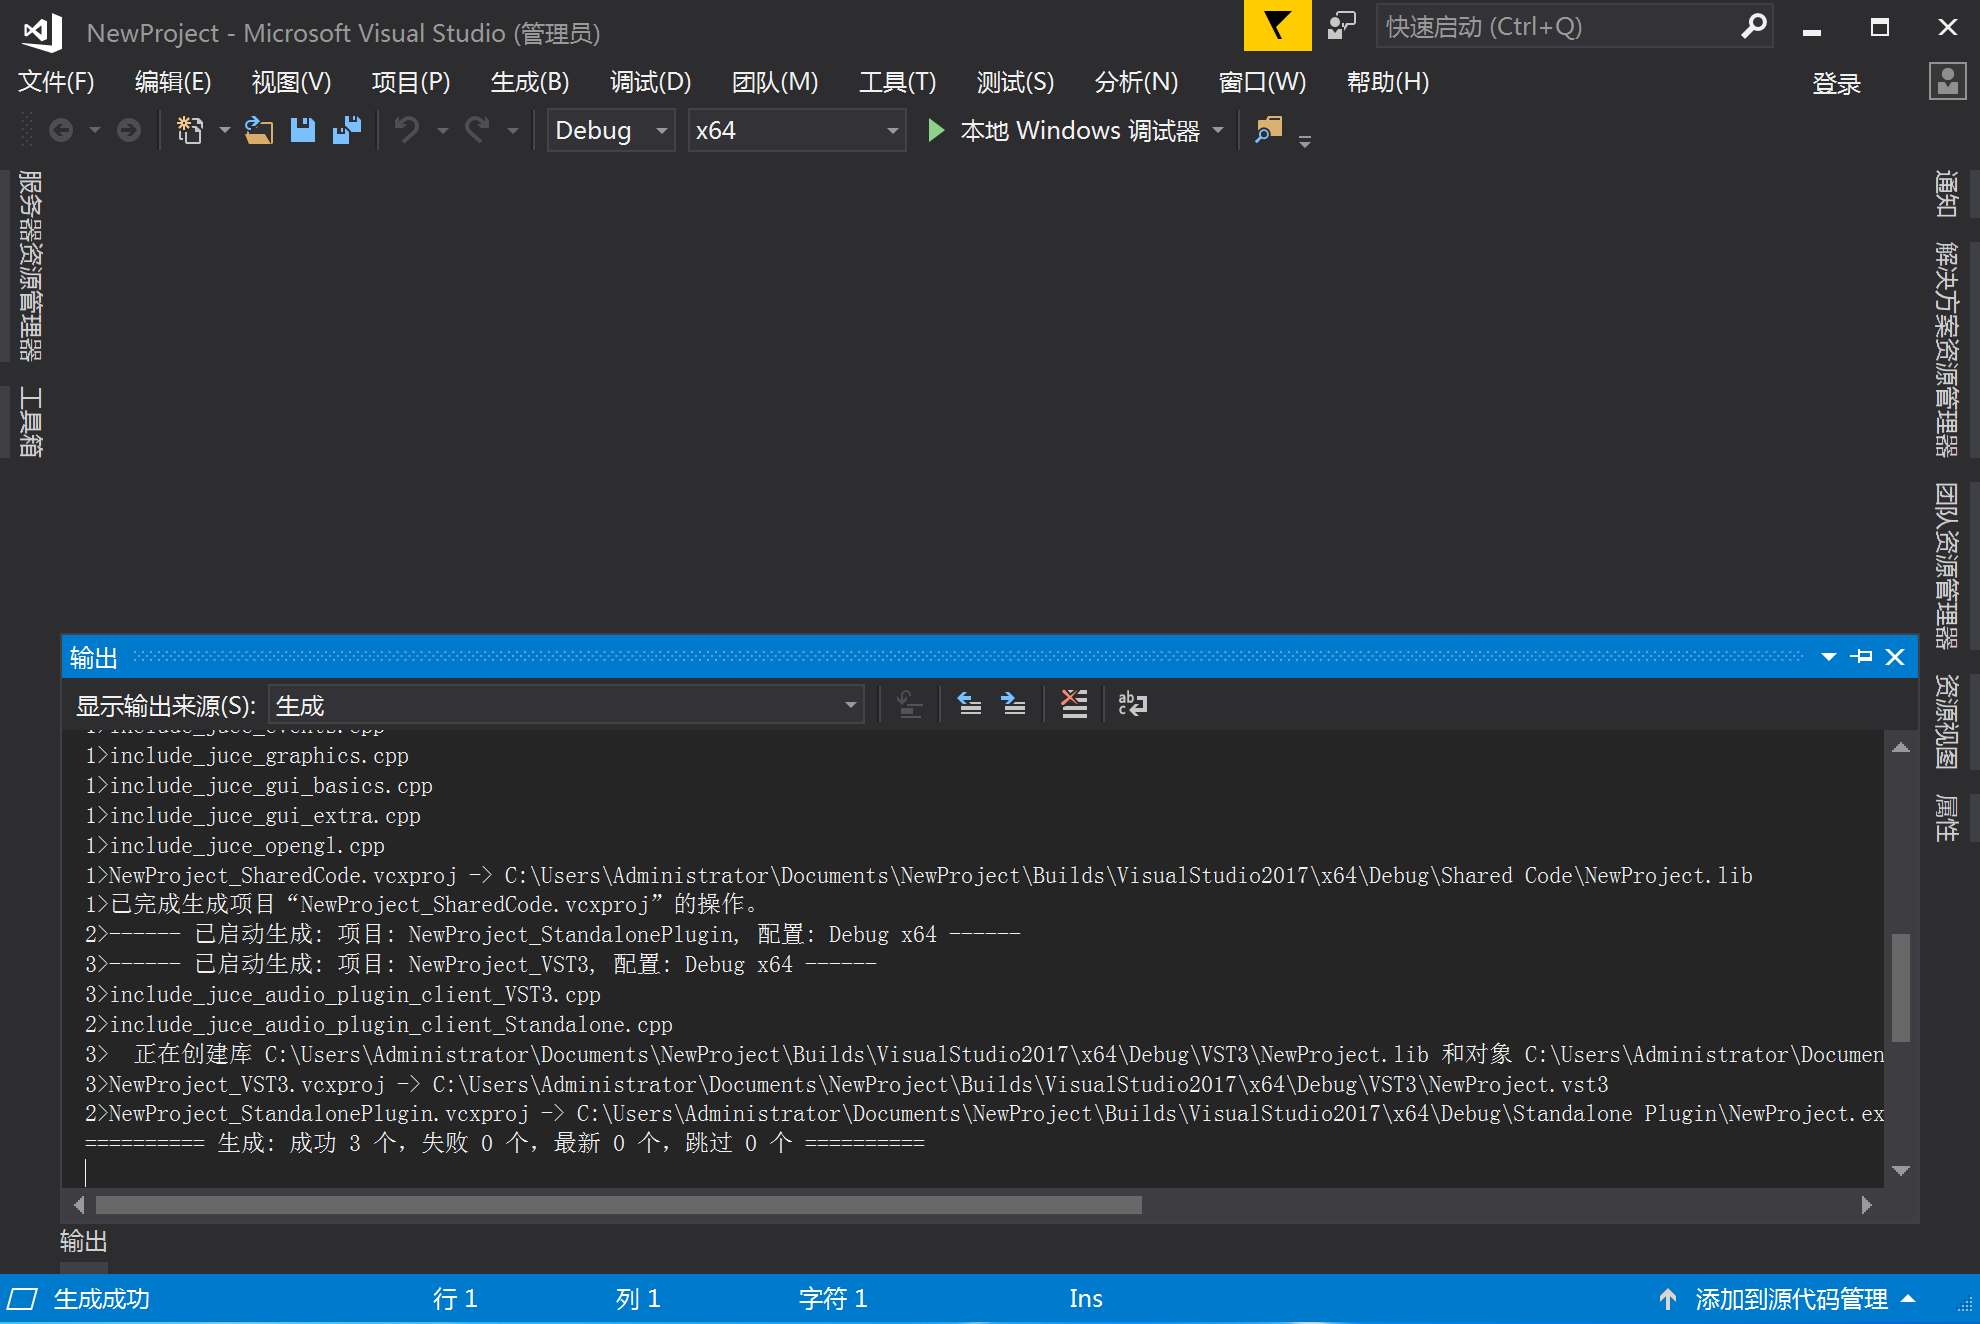Viewport: 1980px width, 1324px height.
Task: Open the x64 platform dropdown
Action: 796,130
